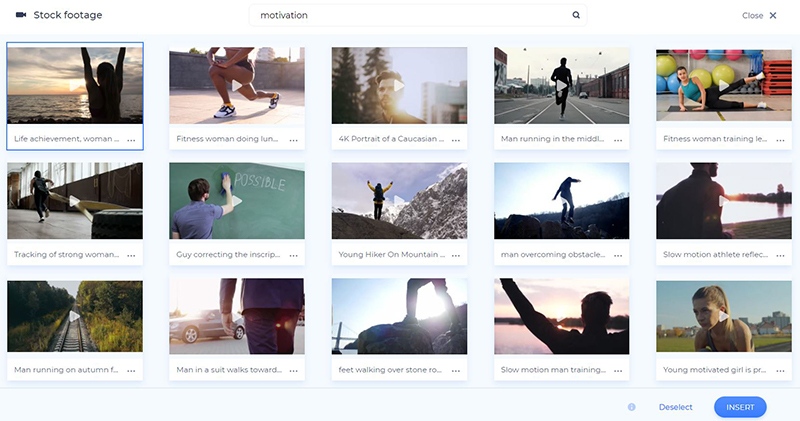Play the Young Hiker On Mountain clip
Image resolution: width=800 pixels, height=421 pixels.
[x=399, y=201]
